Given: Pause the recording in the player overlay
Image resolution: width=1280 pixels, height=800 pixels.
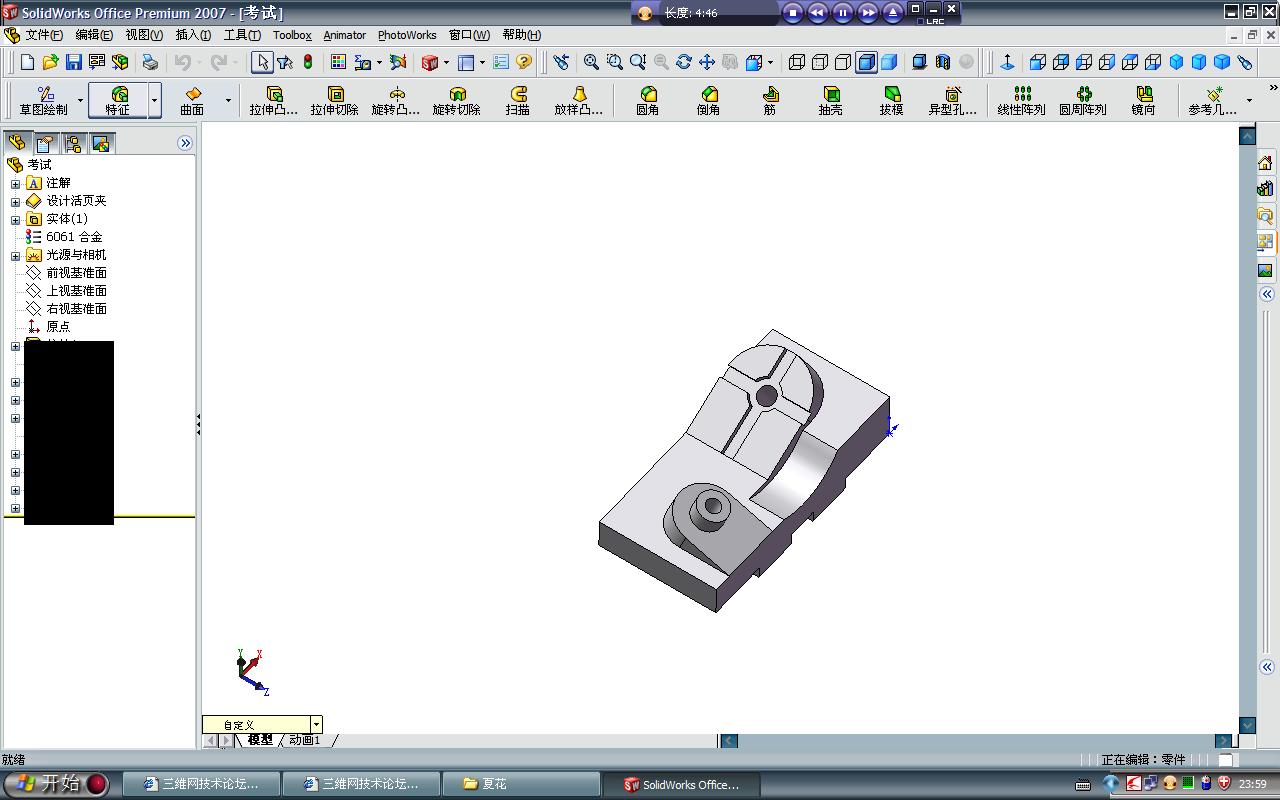Looking at the screenshot, I should (842, 13).
